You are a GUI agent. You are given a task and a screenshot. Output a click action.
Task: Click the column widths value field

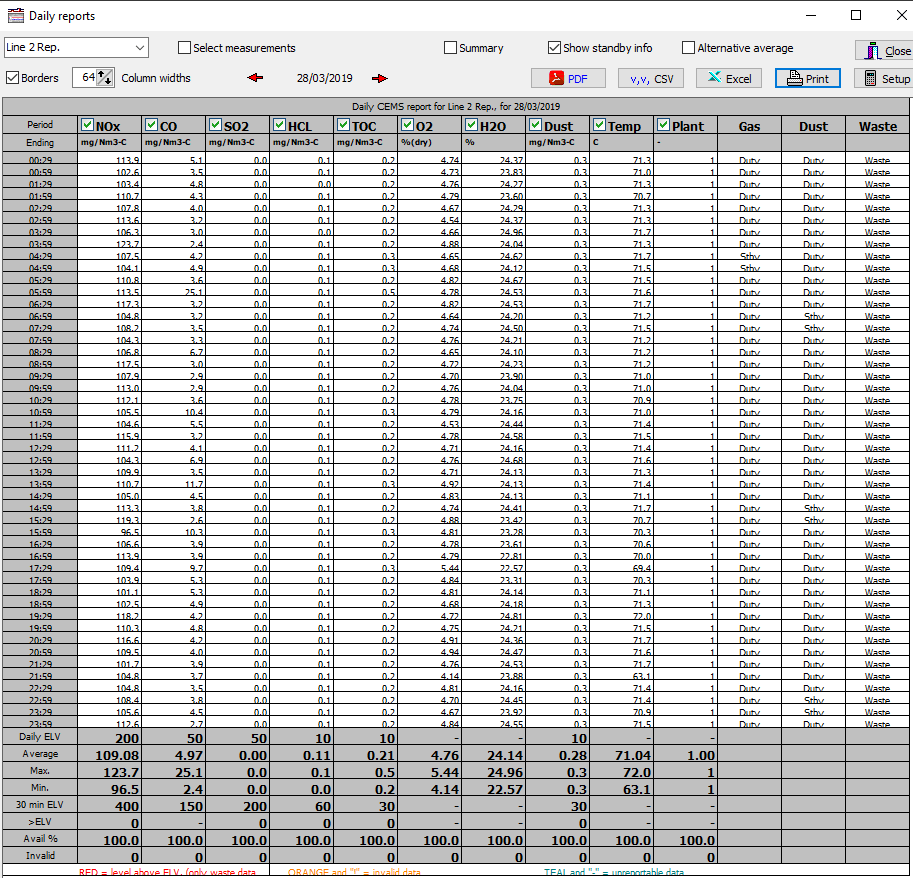pos(86,78)
